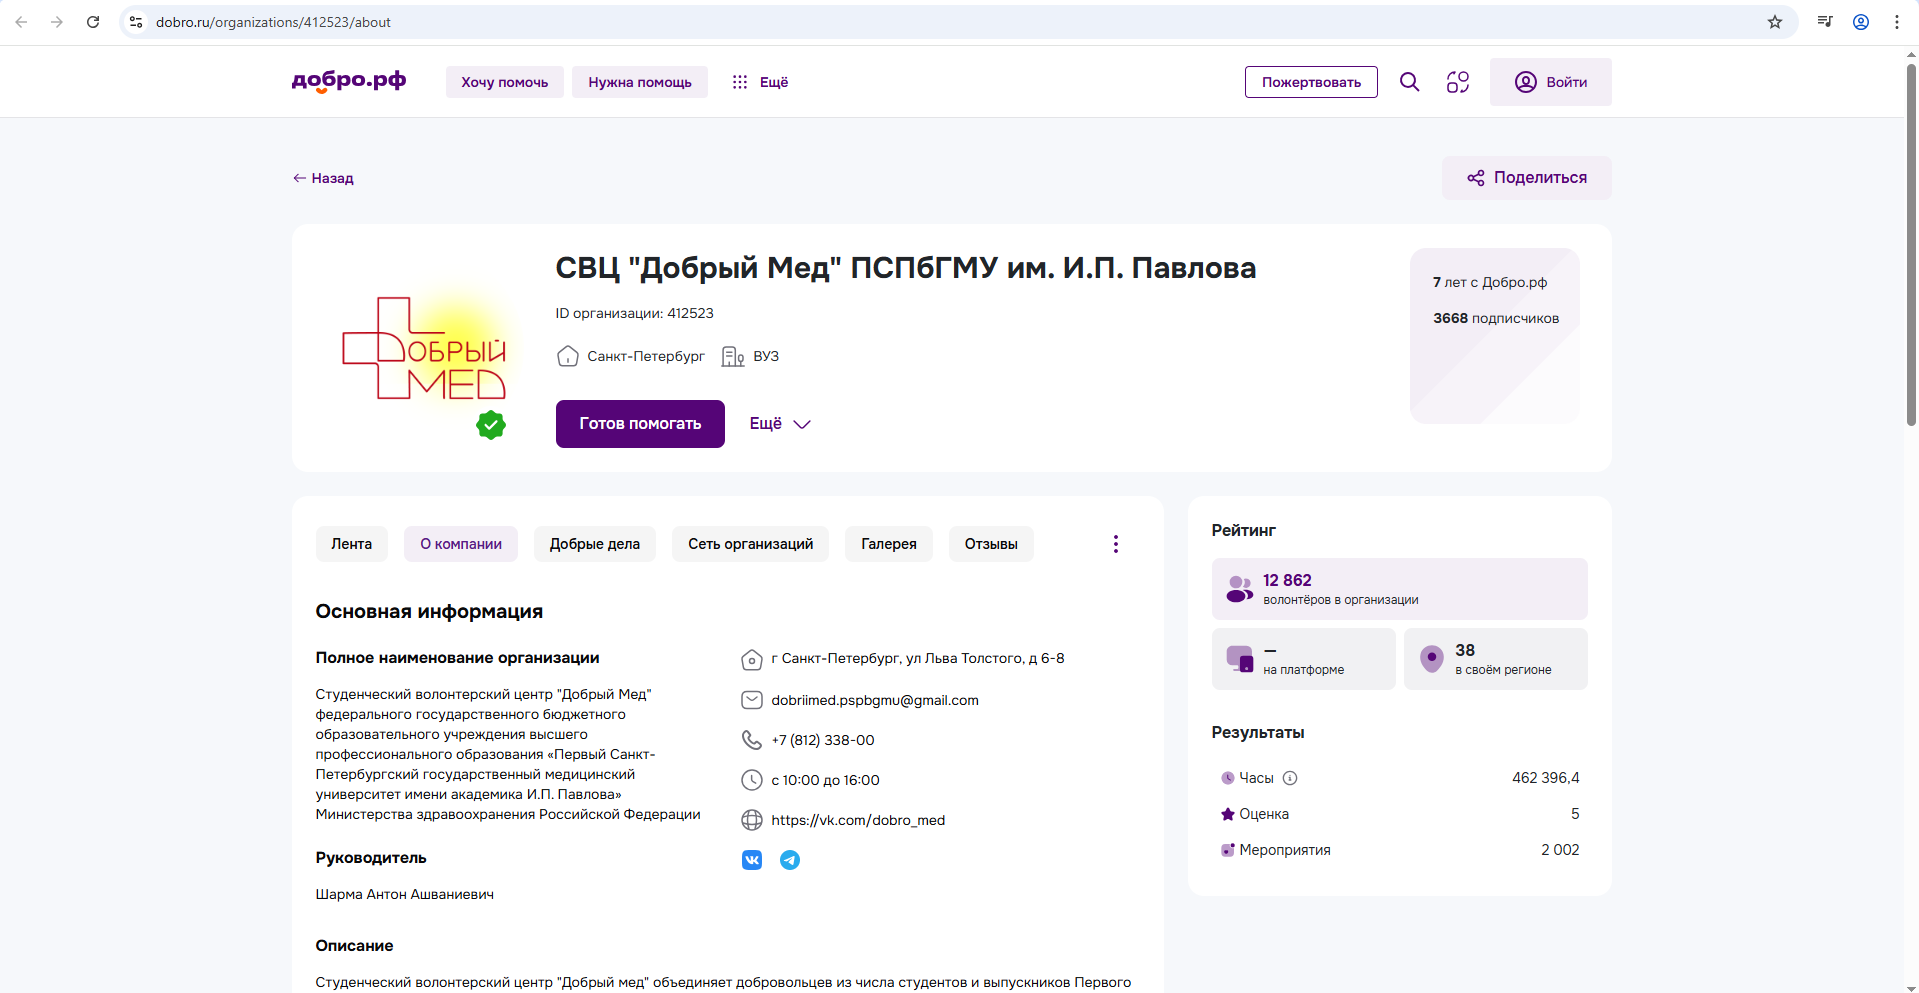The width and height of the screenshot is (1919, 993).
Task: Click the Оценка rating value 5
Action: pos(1575,814)
